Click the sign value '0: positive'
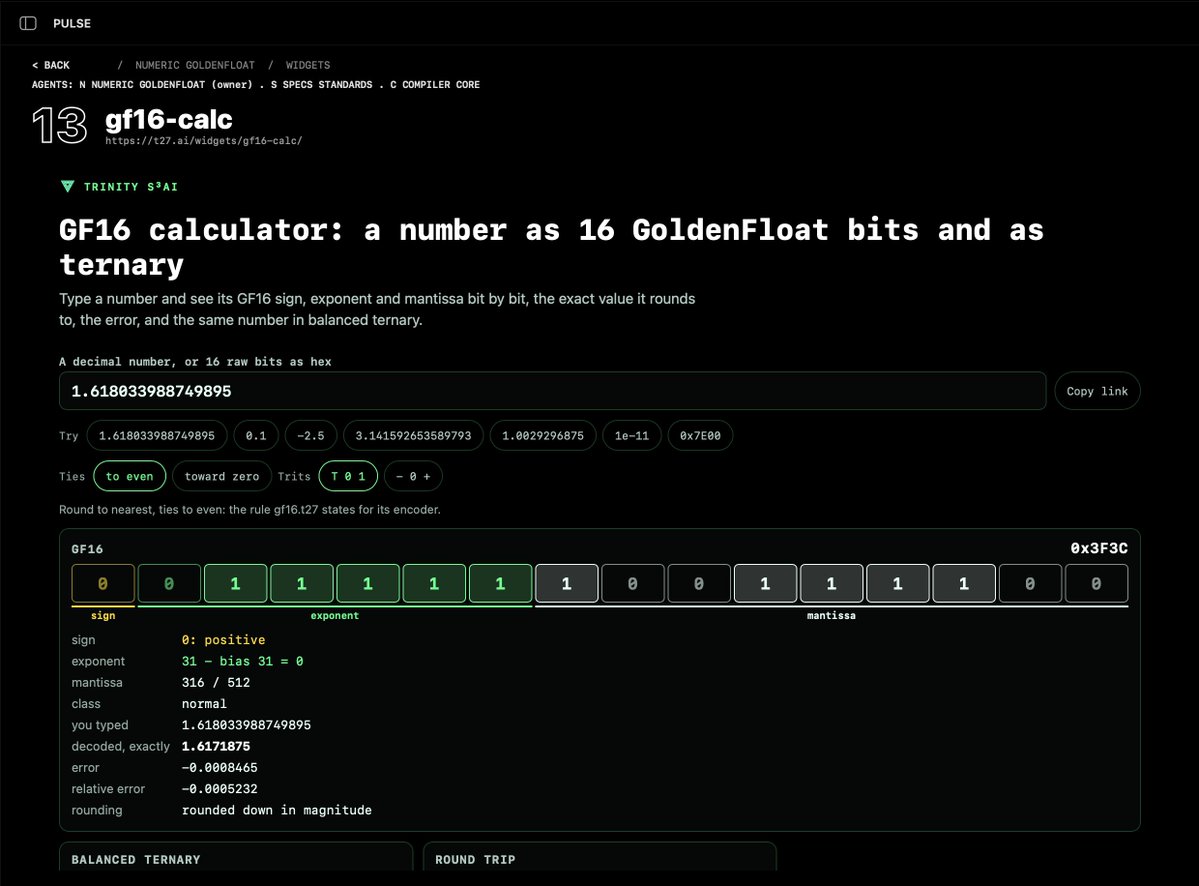Screen dimensions: 1199x886 pos(223,640)
